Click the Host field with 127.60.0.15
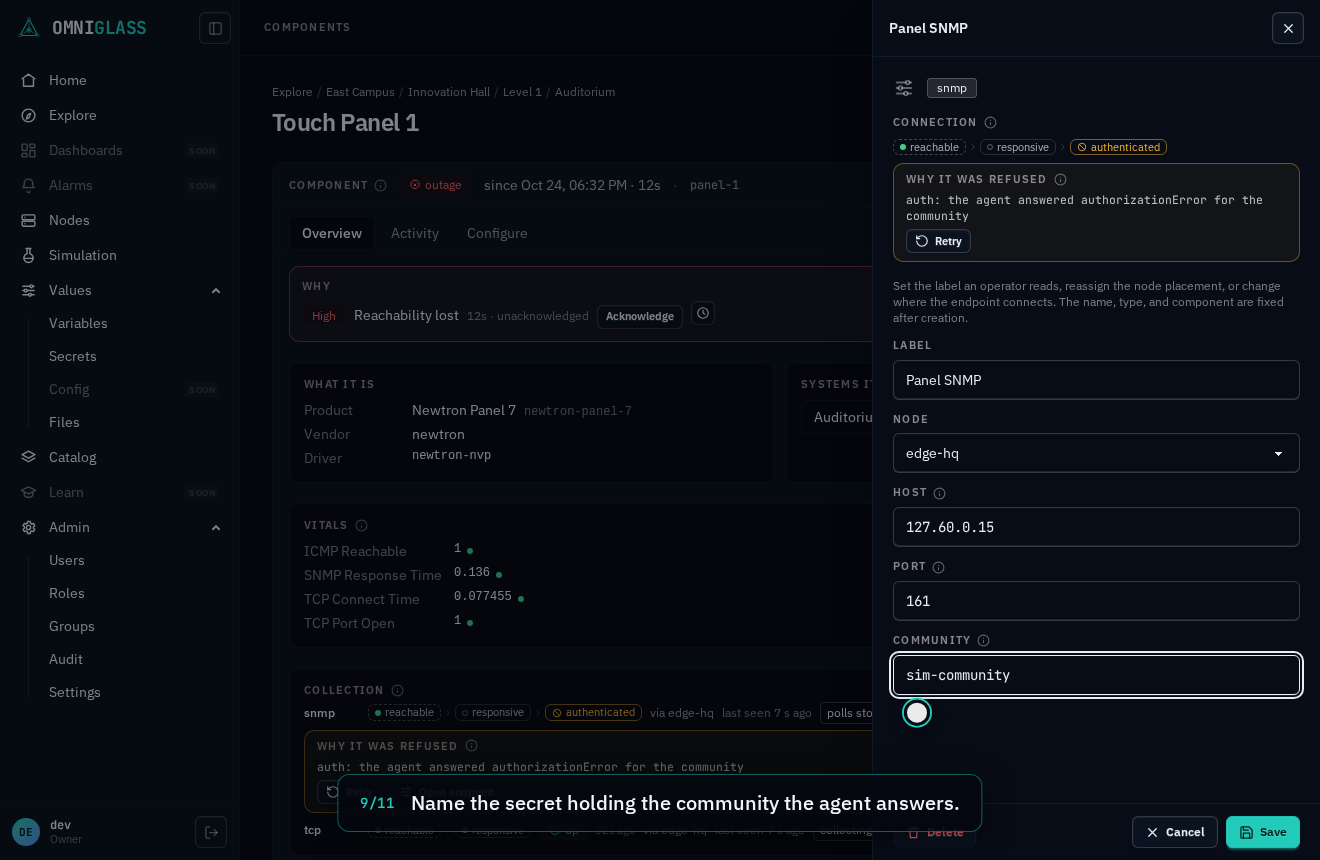Screen dimensions: 1320x860 pyautogui.click(x=1096, y=527)
